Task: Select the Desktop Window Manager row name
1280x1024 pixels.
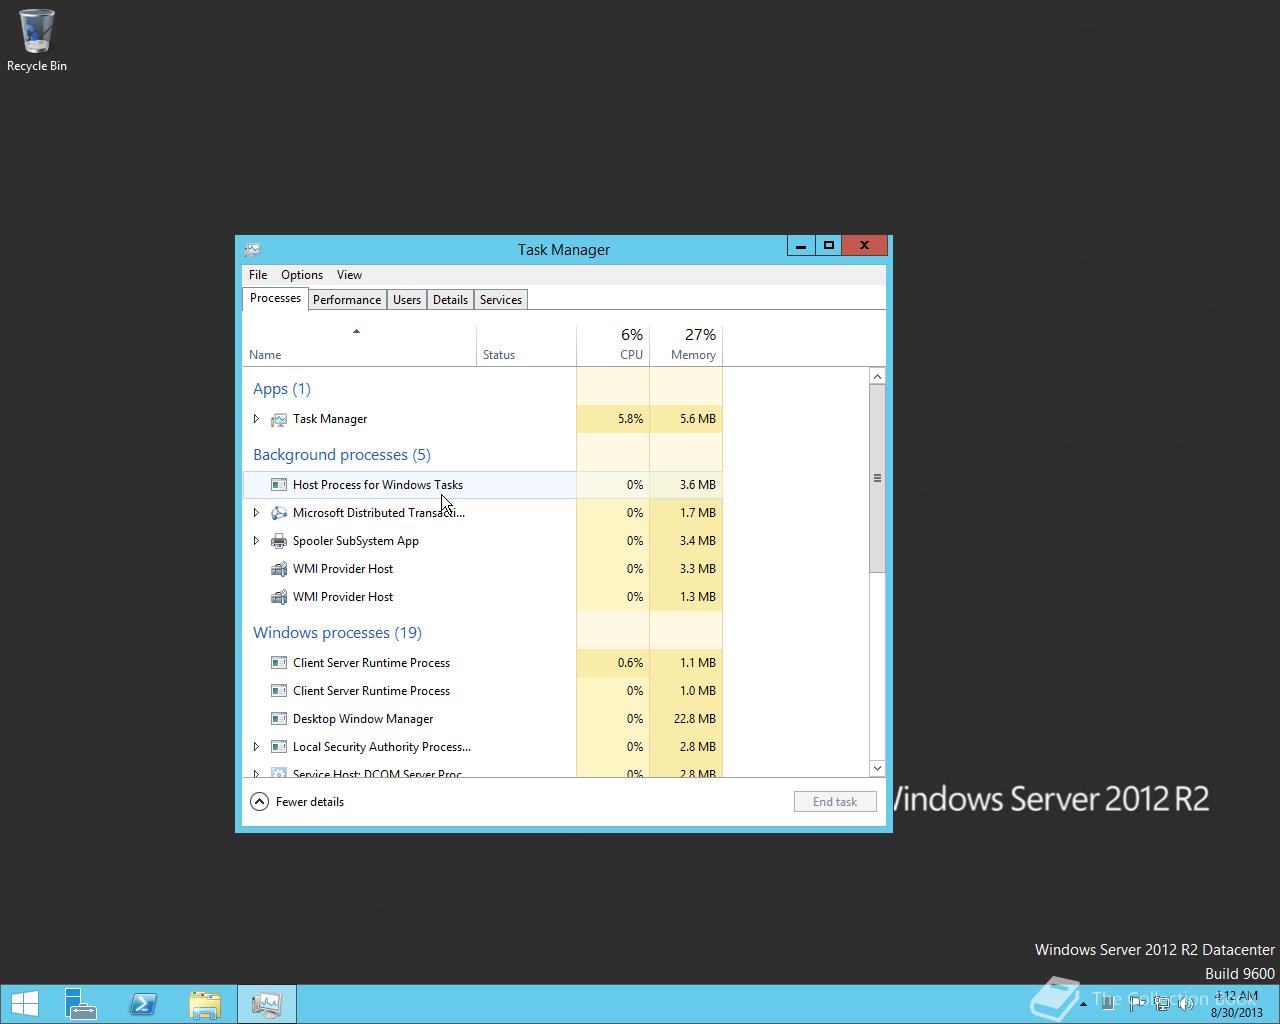Action: (363, 719)
